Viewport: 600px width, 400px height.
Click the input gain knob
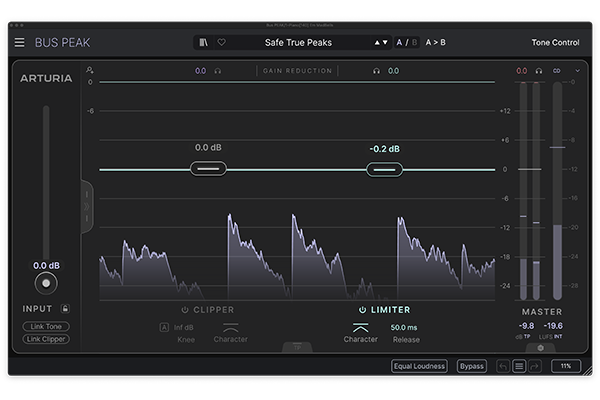46,284
